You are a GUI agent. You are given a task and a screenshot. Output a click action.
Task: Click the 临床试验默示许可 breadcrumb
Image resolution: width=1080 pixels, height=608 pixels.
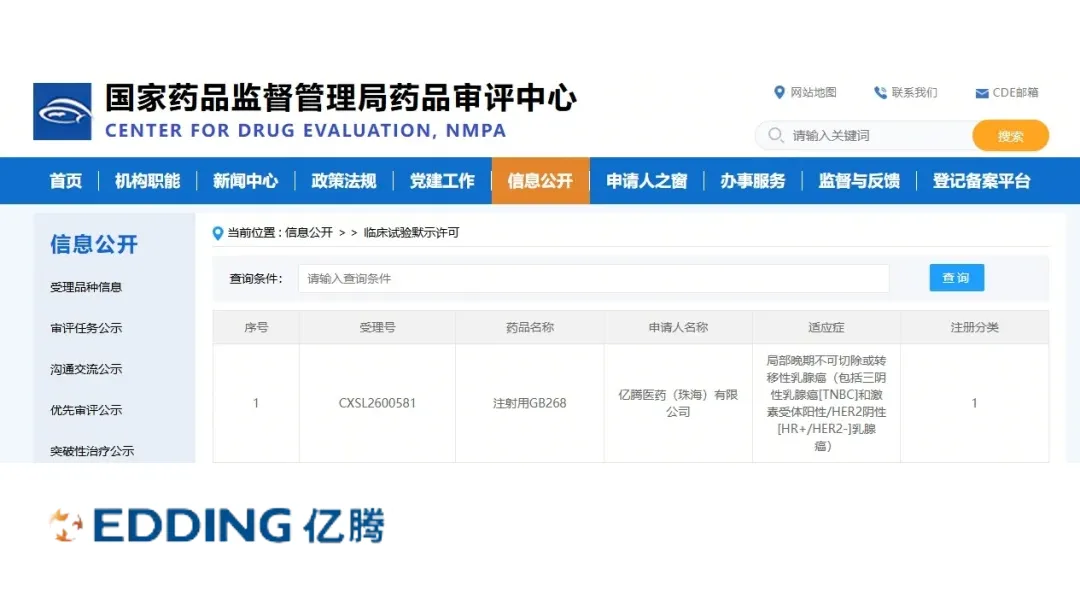tap(411, 233)
